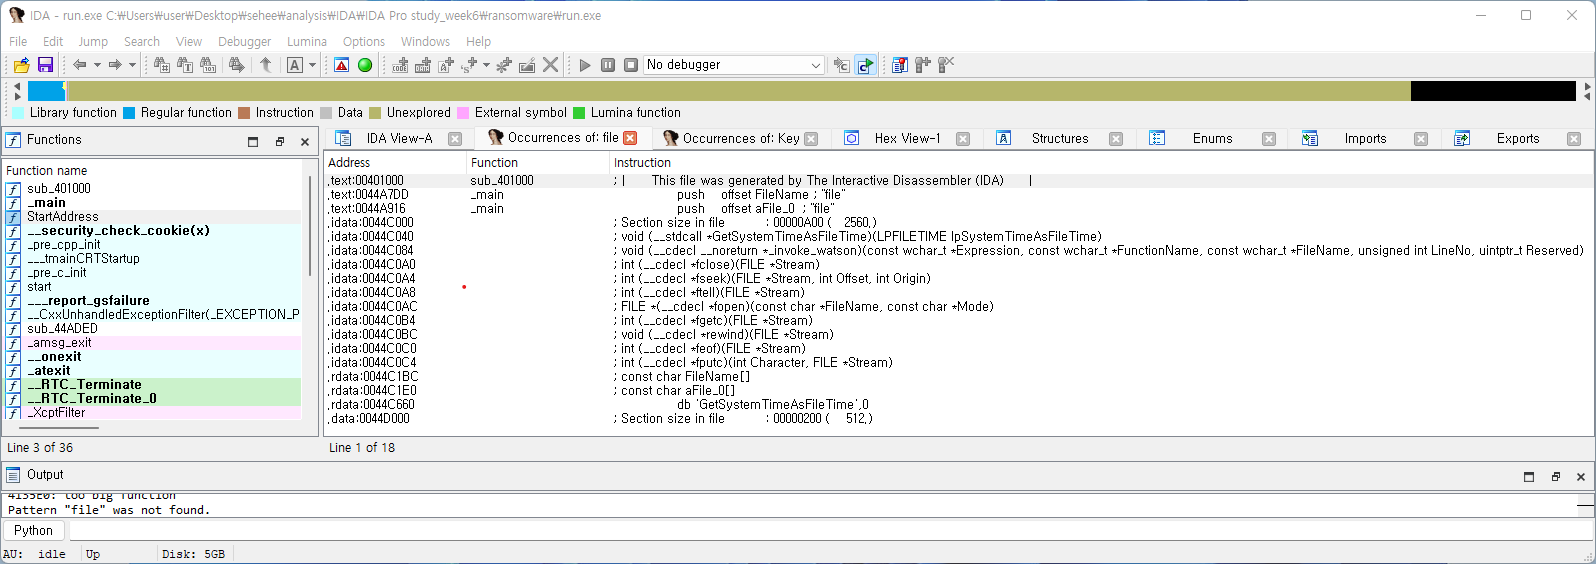This screenshot has height=564, width=1596.
Task: Close the 'Occurrences of: file' tab
Action: (630, 138)
